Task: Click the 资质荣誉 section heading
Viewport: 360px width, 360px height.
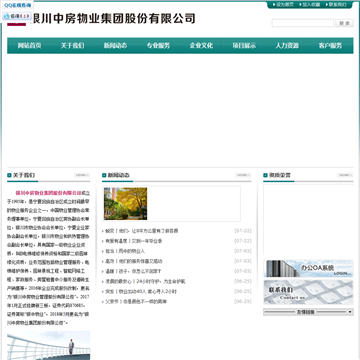Action: tap(280, 175)
